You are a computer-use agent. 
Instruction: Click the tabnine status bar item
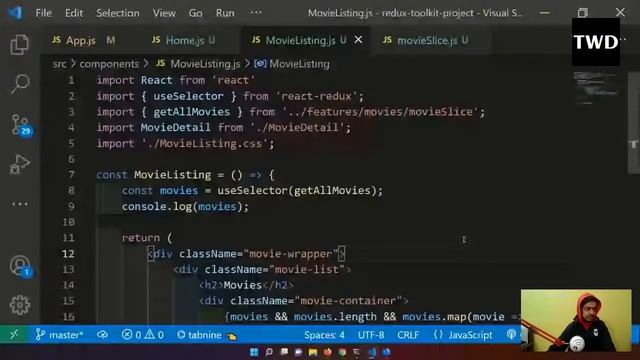coord(207,335)
